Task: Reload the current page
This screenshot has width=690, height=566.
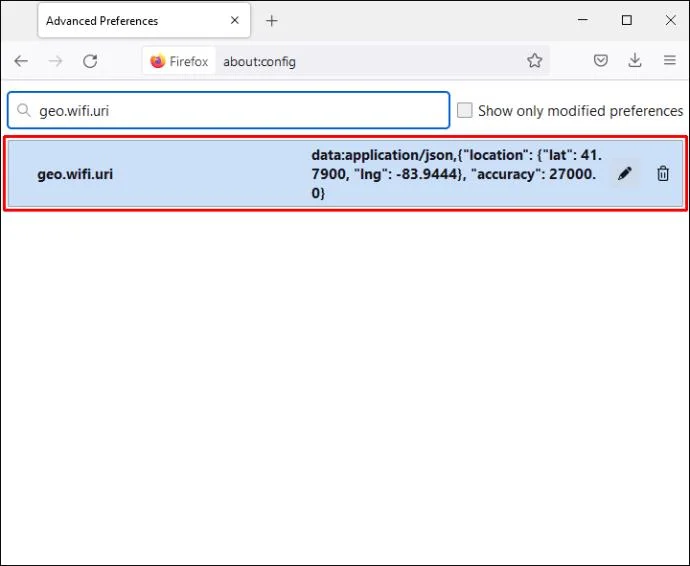Action: coord(90,61)
